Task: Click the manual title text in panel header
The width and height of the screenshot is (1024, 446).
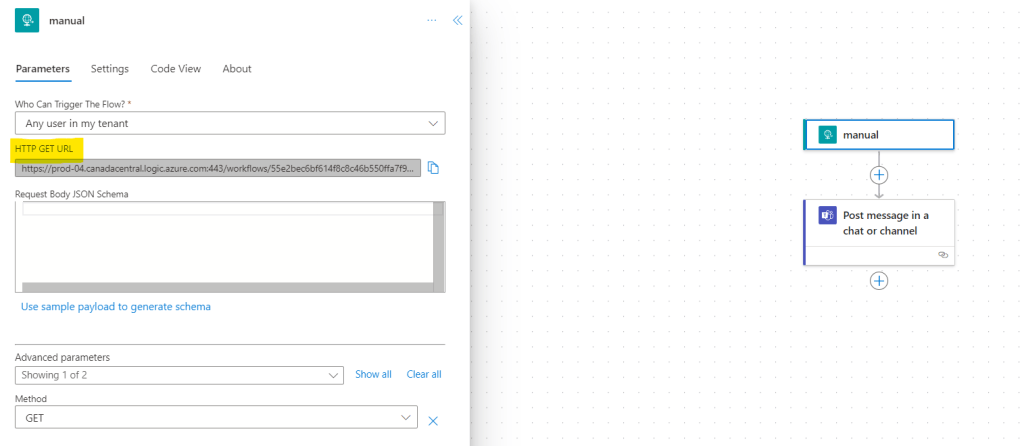Action: [x=67, y=20]
